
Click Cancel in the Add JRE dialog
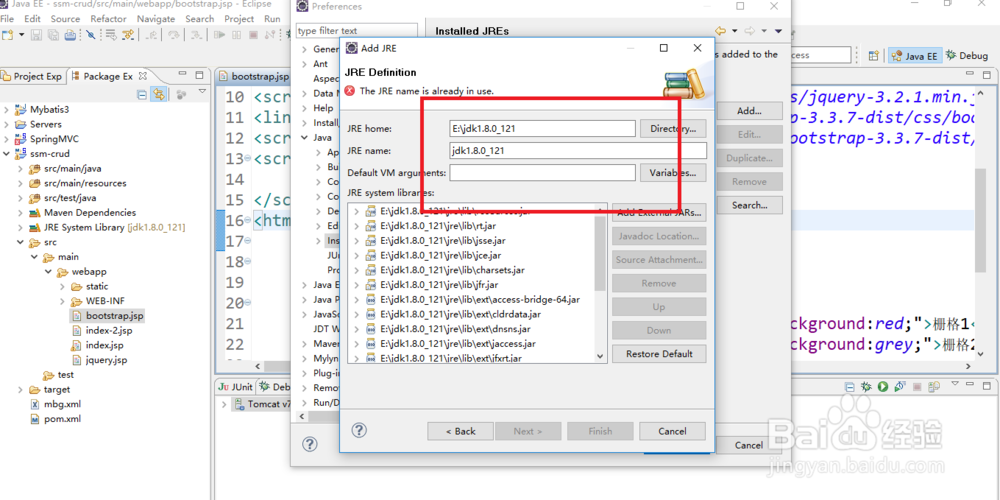[672, 431]
